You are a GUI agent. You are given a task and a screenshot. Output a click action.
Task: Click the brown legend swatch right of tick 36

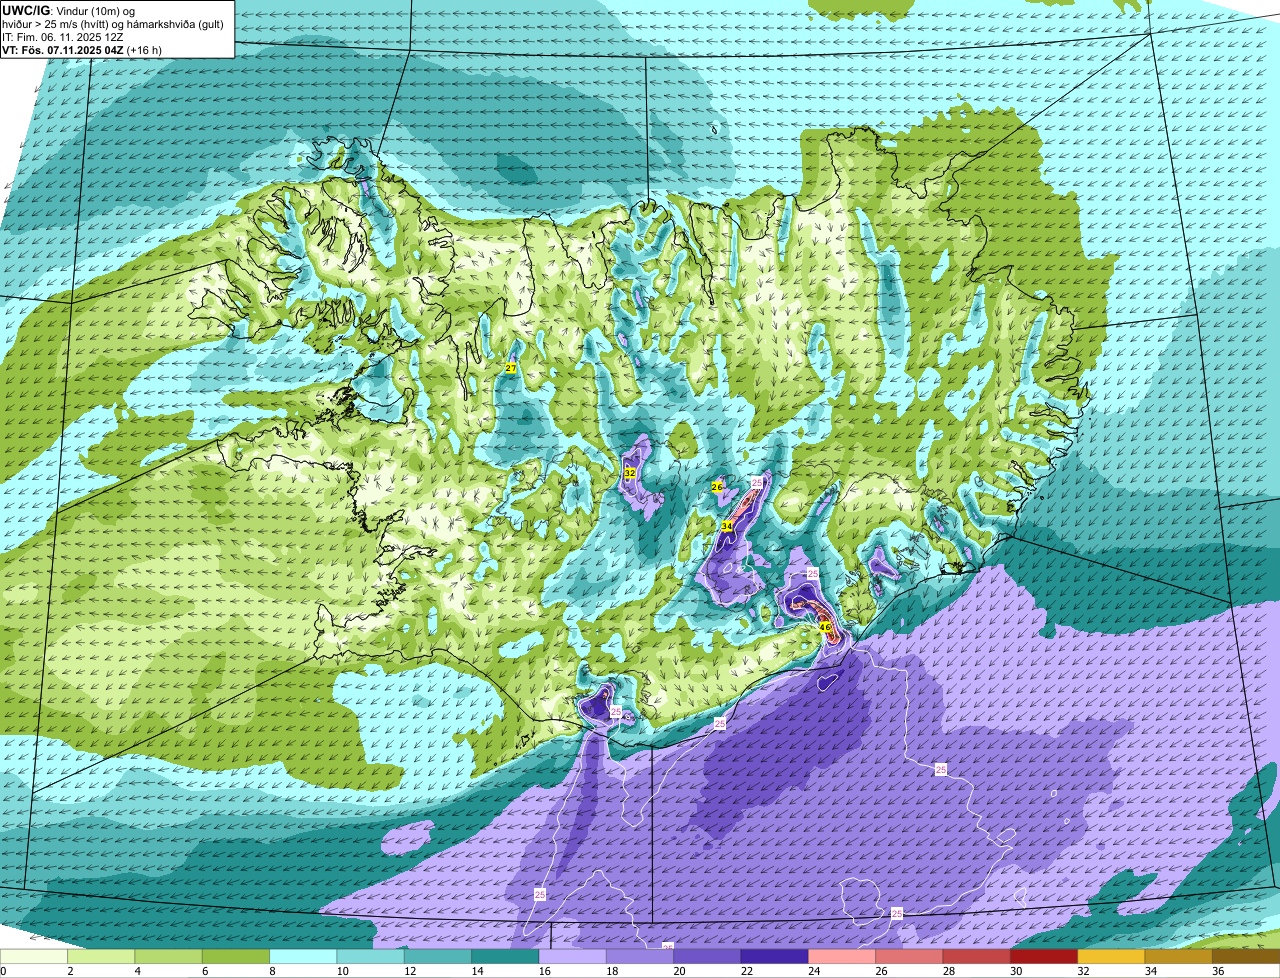pos(1246,957)
